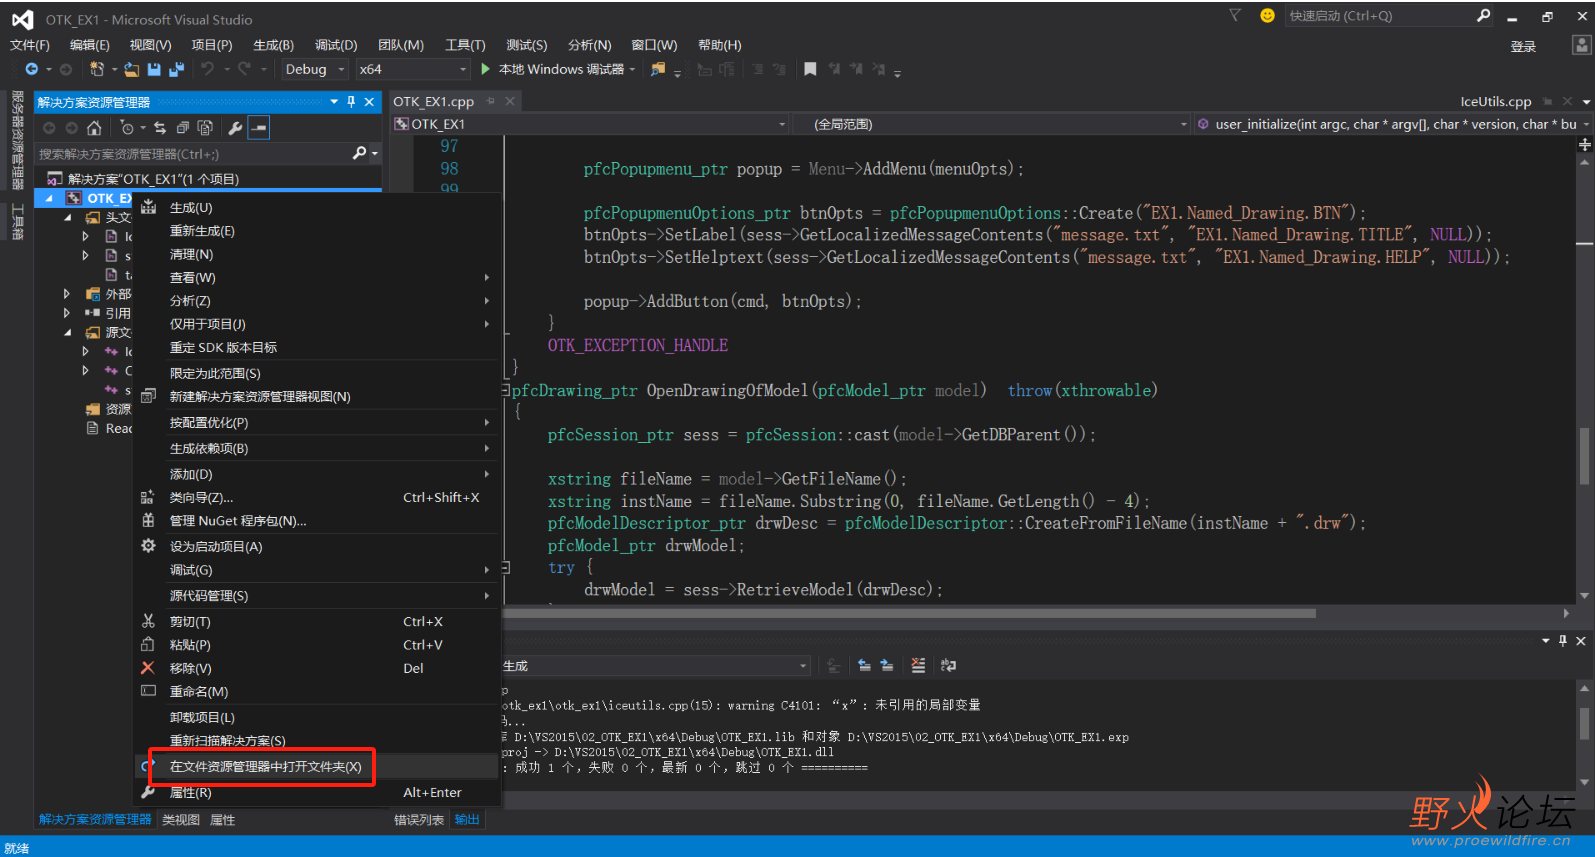
Task: Click the Quick Launch input field
Action: (1379, 15)
